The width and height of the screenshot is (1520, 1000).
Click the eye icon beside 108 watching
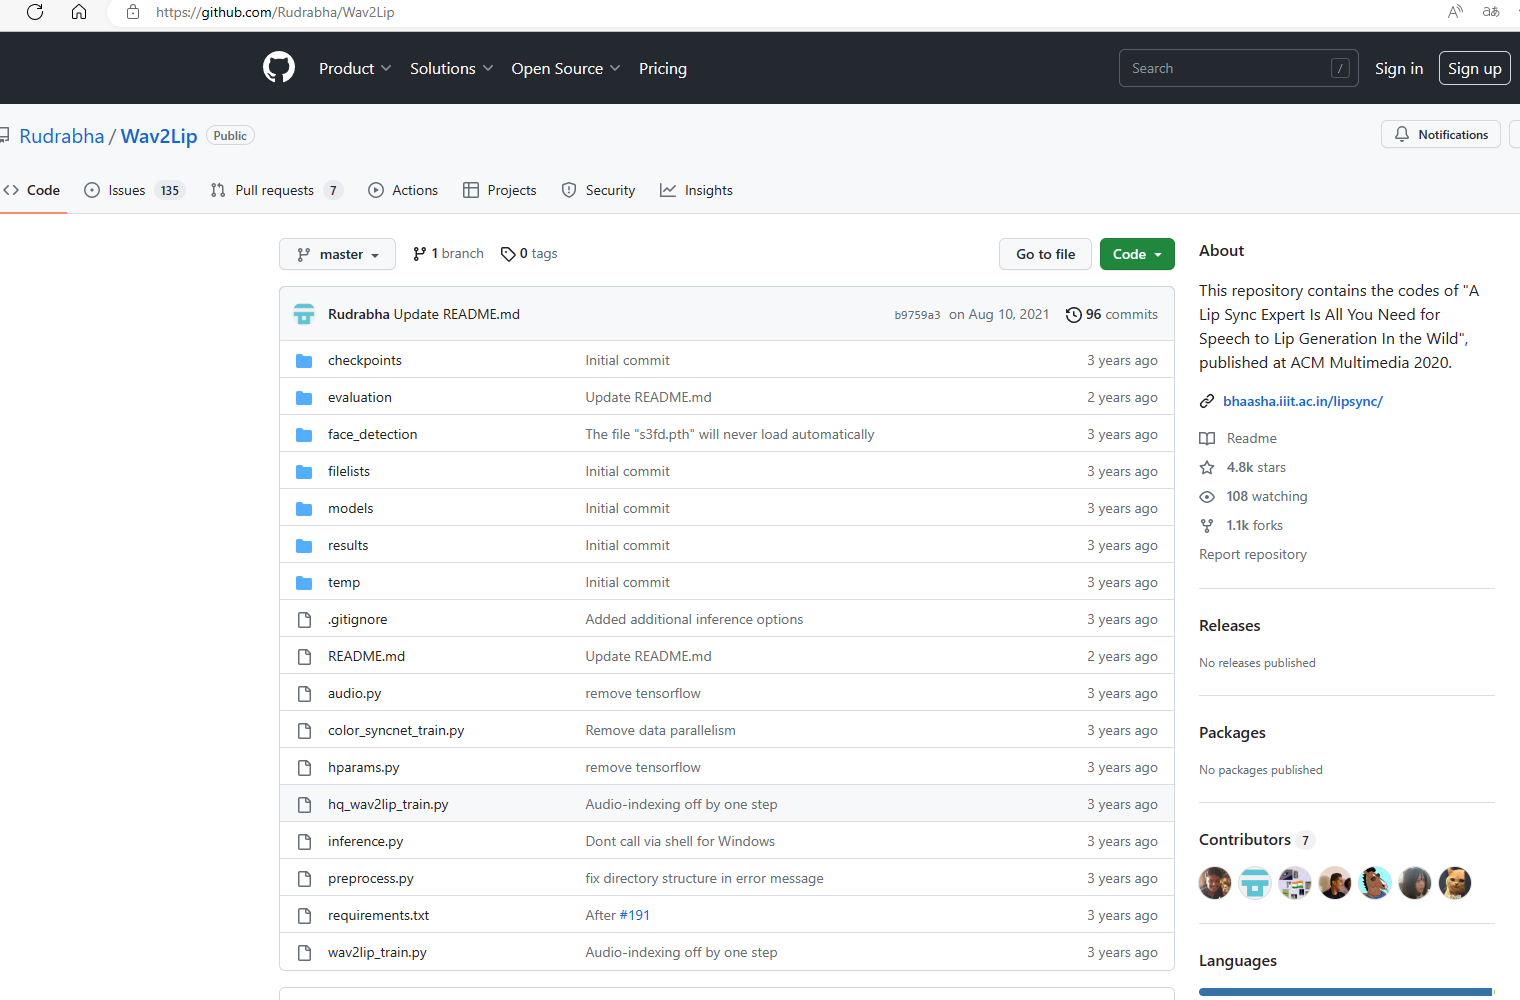(1207, 496)
